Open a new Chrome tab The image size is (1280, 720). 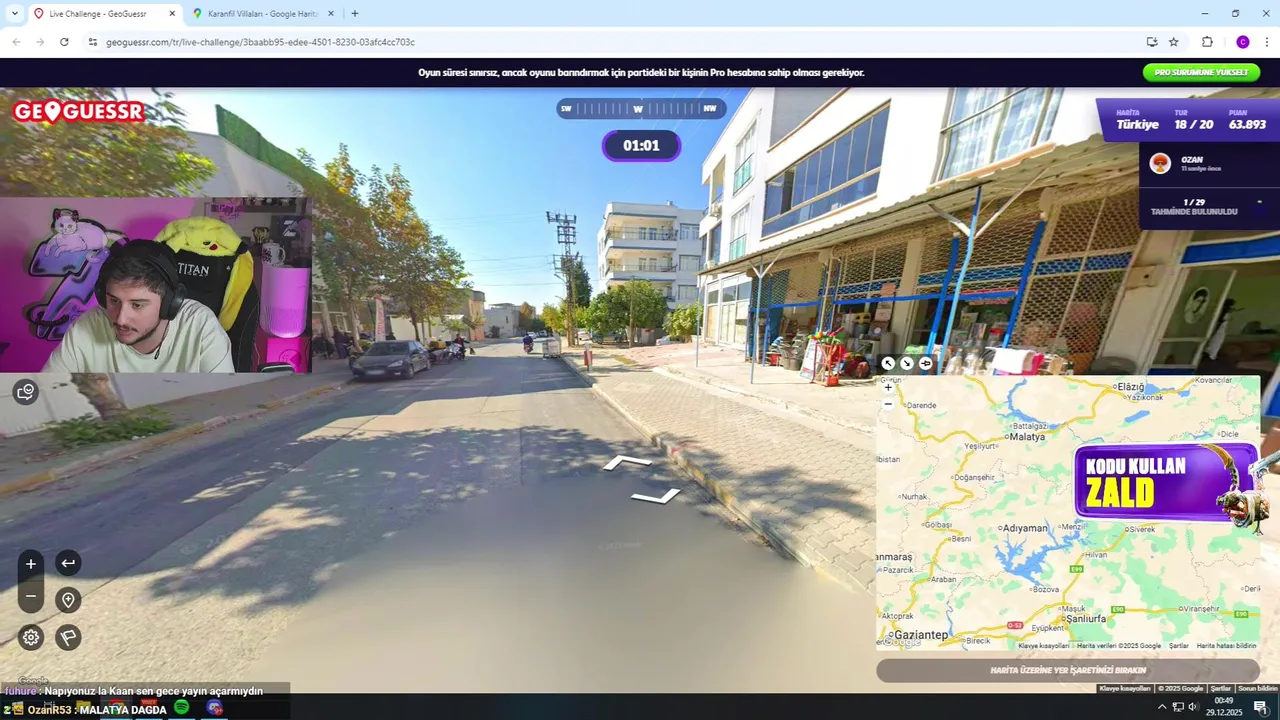[354, 14]
